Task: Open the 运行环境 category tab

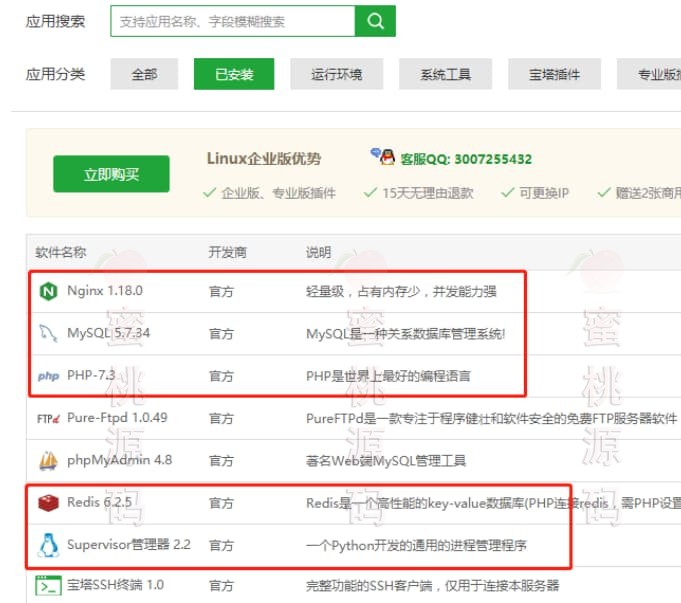Action: pyautogui.click(x=336, y=75)
